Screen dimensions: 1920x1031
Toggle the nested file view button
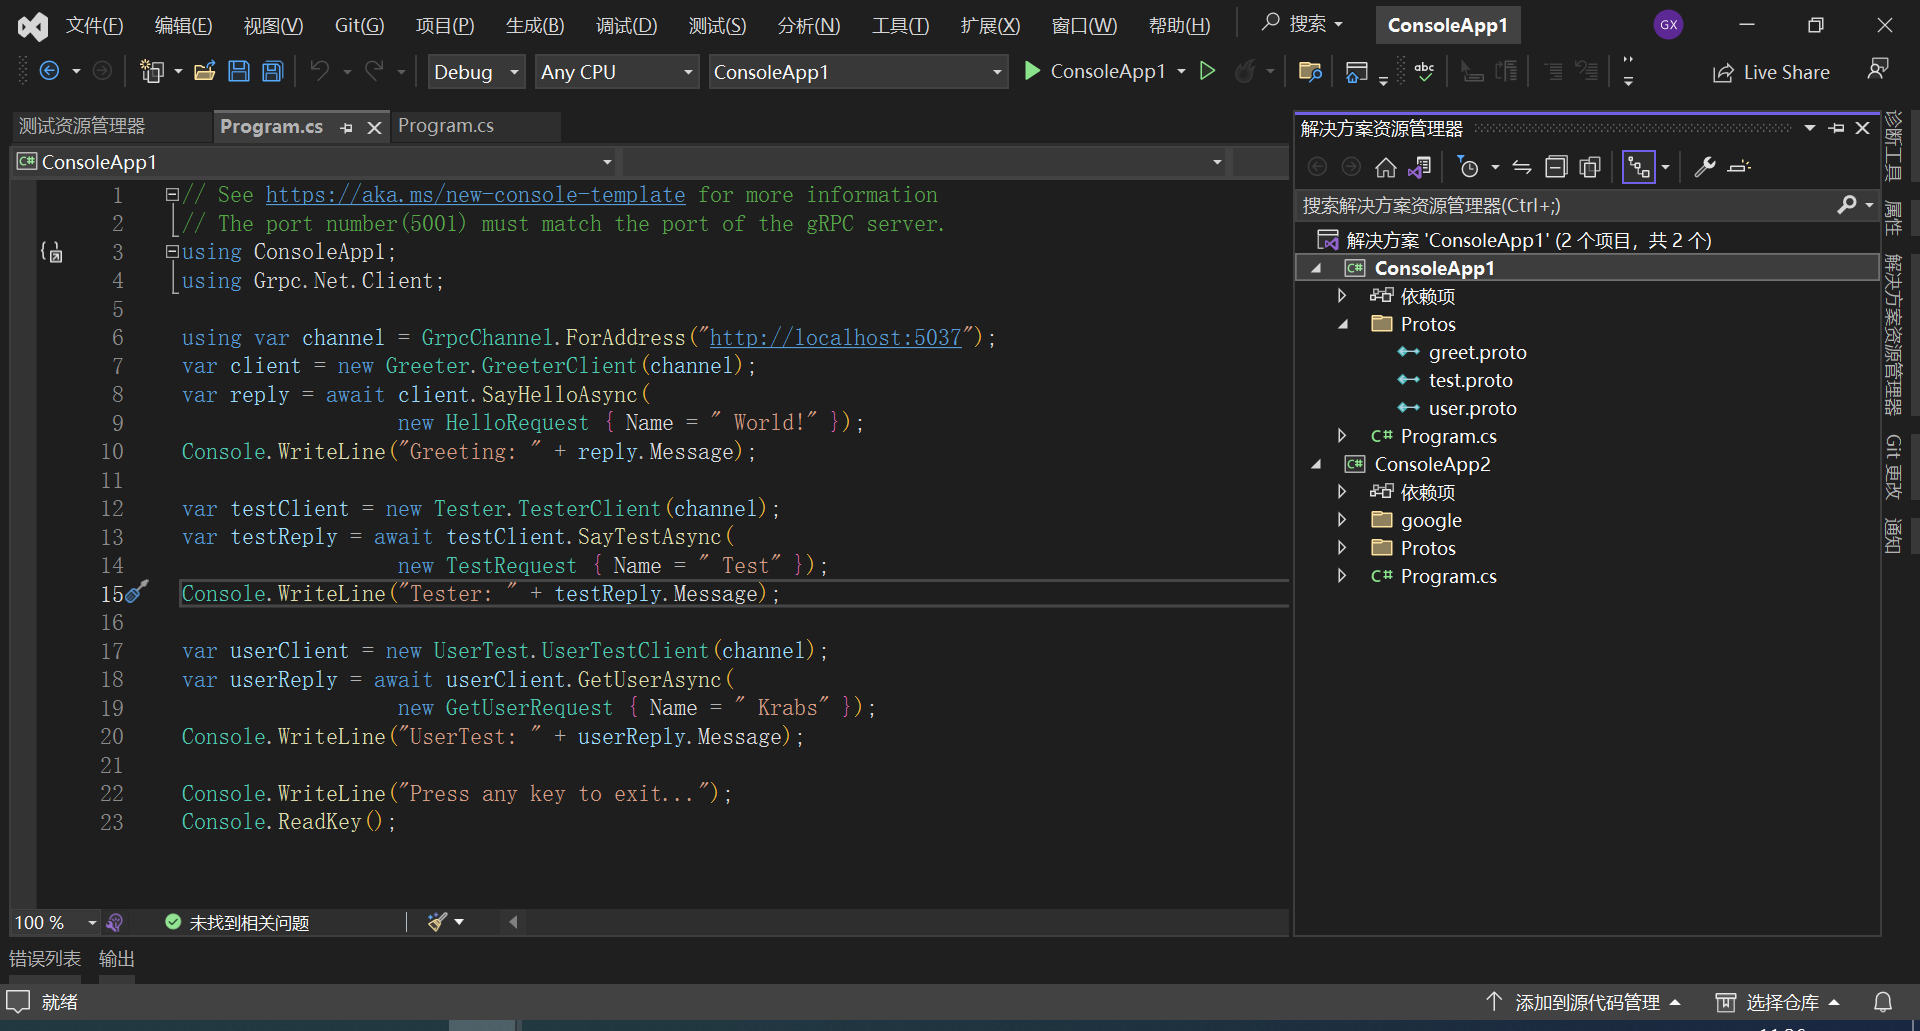pyautogui.click(x=1638, y=167)
